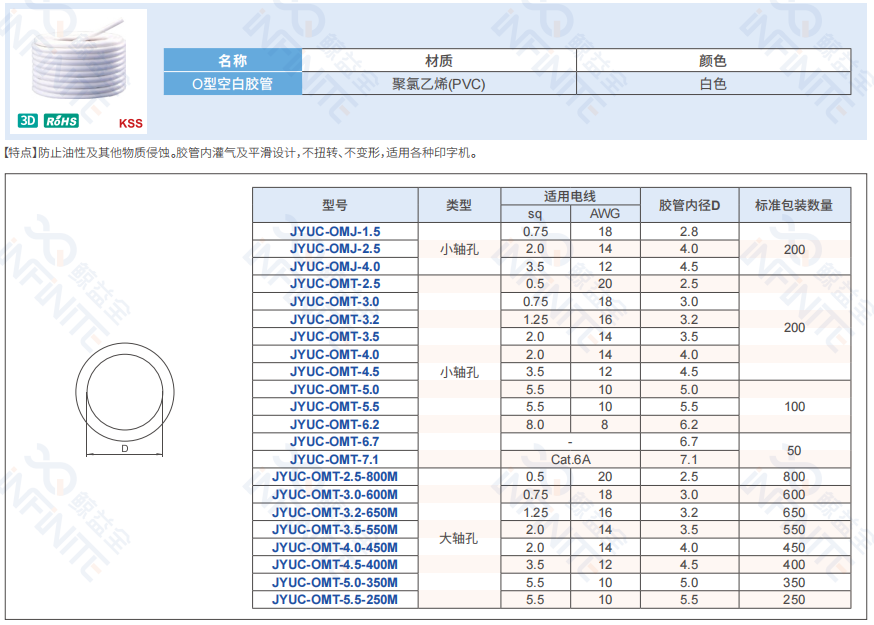Image resolution: width=874 pixels, height=625 pixels.
Task: Select model JYUC-OMT-6.7
Action: click(335, 442)
